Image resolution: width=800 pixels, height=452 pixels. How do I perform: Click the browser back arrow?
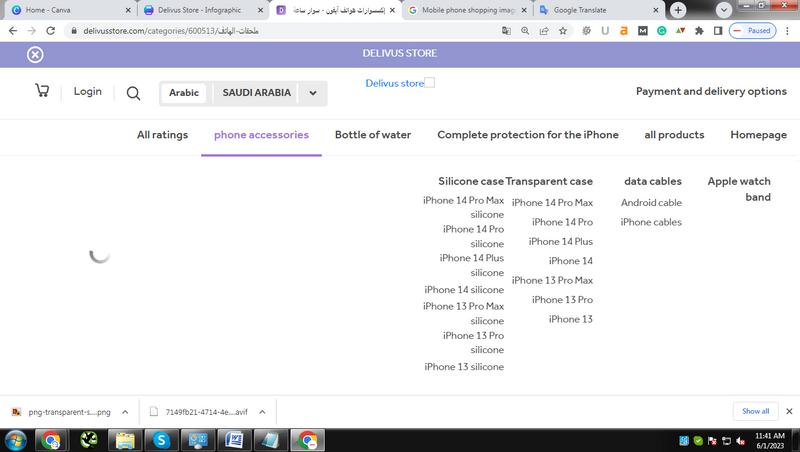13,31
